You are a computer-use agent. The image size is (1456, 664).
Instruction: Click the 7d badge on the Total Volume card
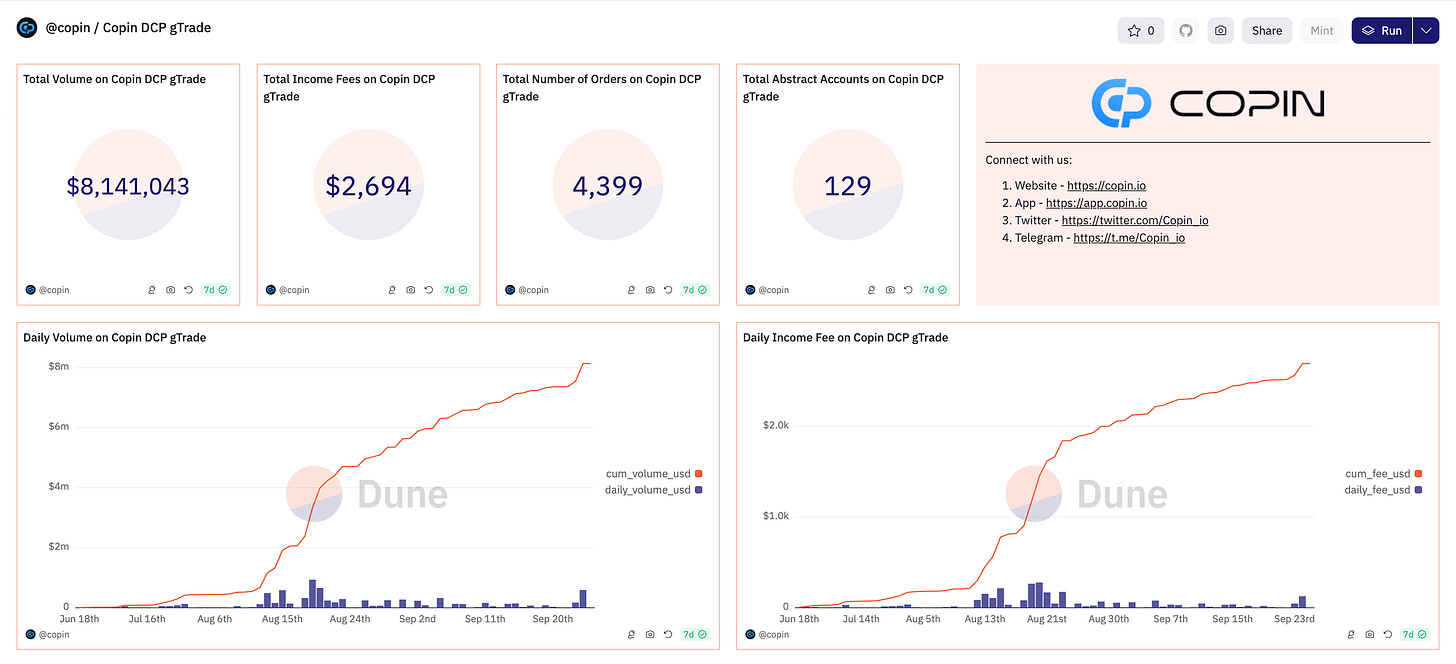(215, 290)
